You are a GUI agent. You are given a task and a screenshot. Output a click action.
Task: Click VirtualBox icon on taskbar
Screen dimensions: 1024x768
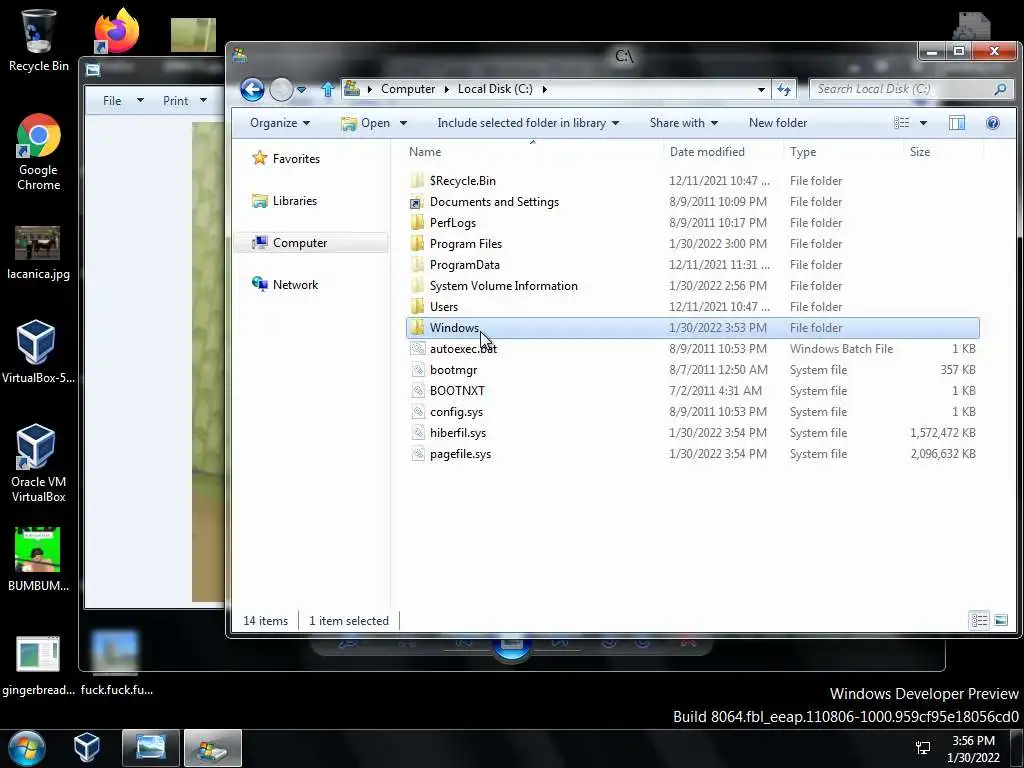(87, 748)
